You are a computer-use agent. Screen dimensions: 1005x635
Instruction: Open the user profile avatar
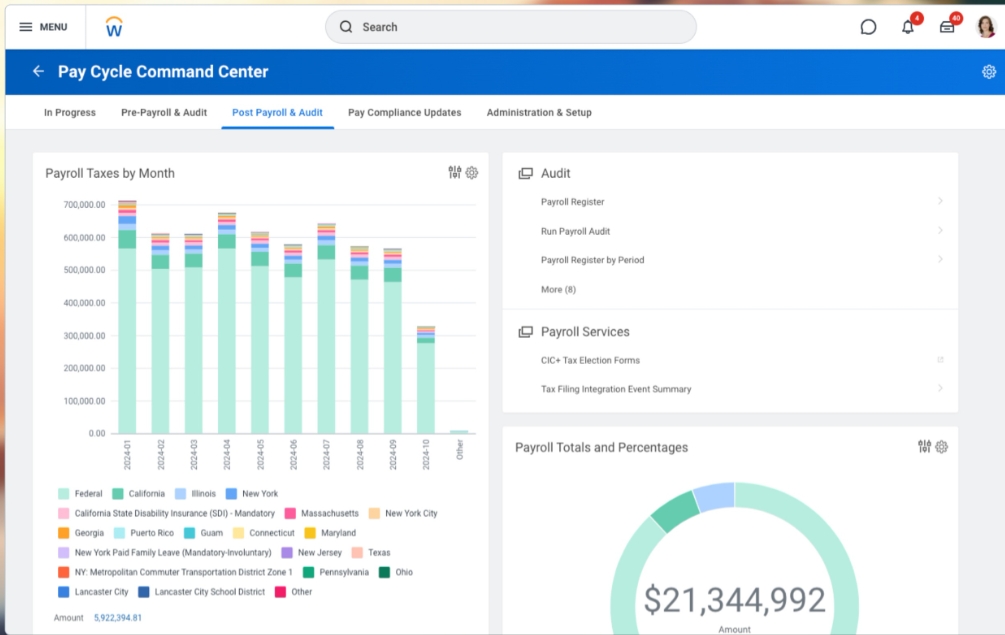click(x=986, y=27)
